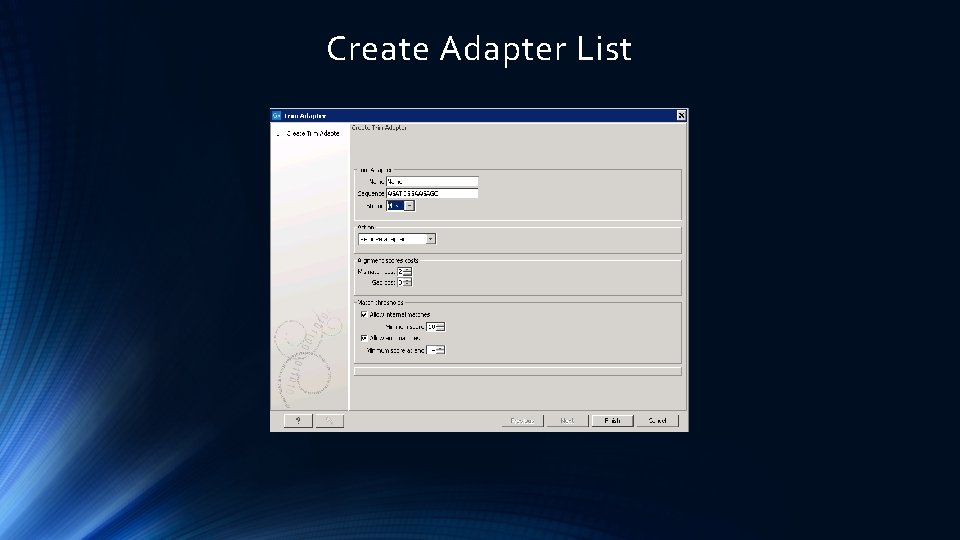Click into the Sequence input field

(432, 193)
